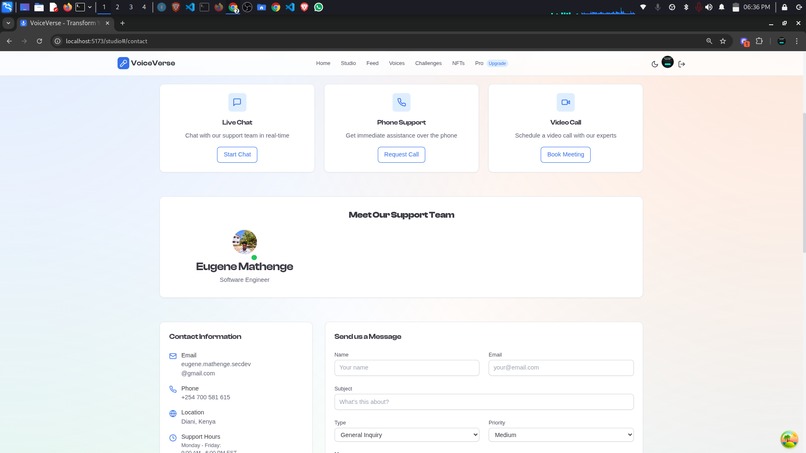The width and height of the screenshot is (806, 453).
Task: Click the Book Meeting button
Action: coord(565,155)
